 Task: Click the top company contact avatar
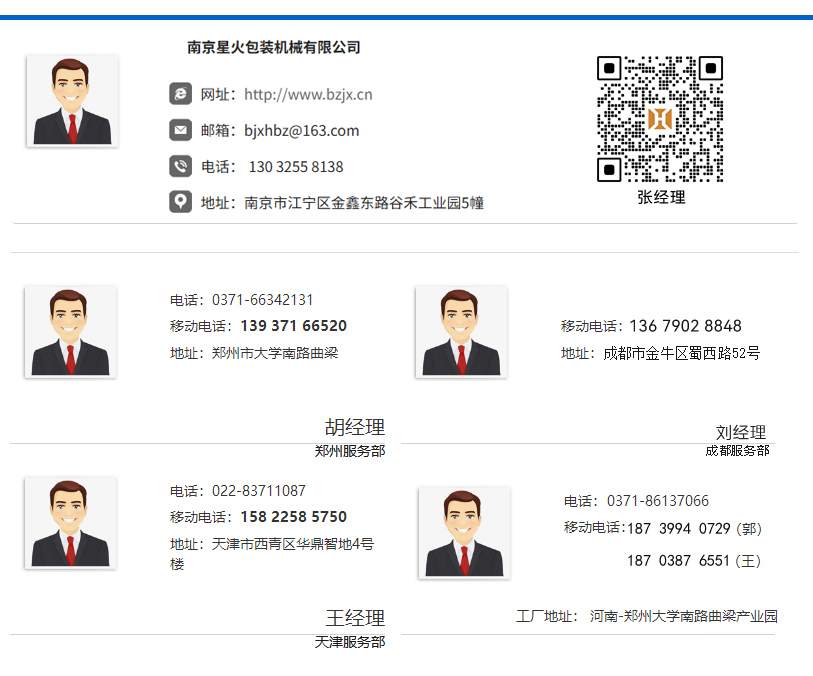coord(71,101)
